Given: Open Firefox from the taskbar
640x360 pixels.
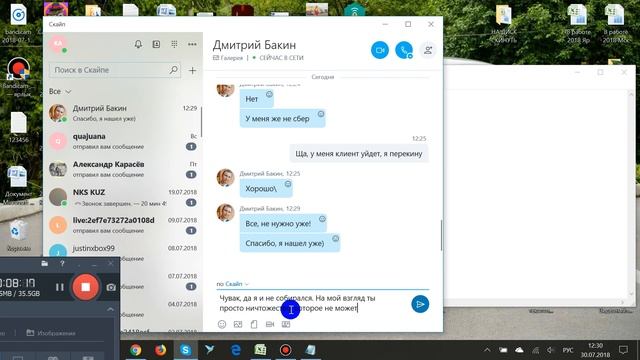Looking at the screenshot, I should coord(160,350).
